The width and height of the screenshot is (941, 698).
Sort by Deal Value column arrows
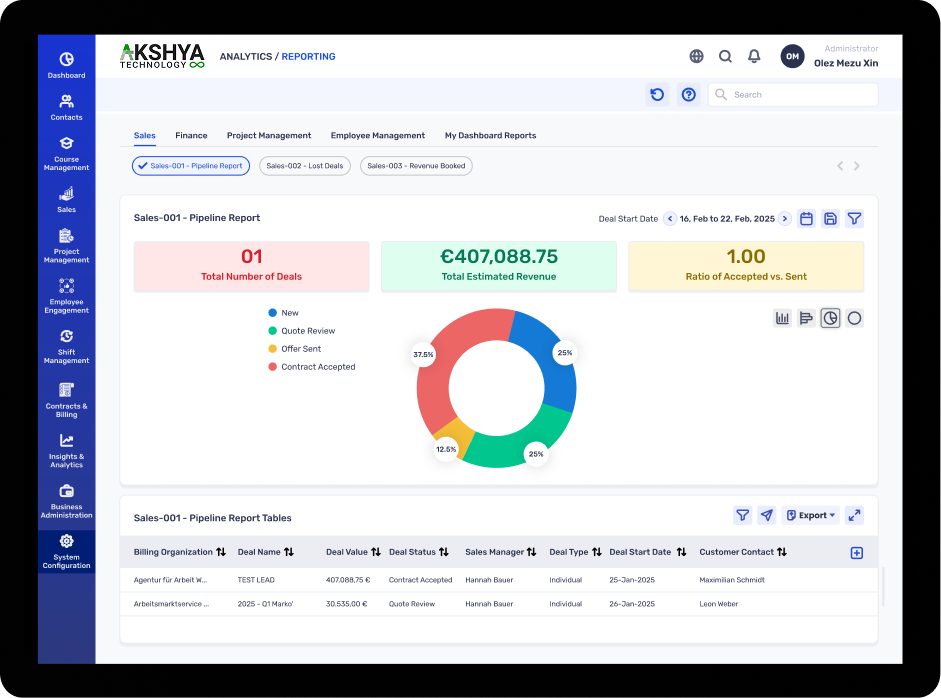(376, 552)
